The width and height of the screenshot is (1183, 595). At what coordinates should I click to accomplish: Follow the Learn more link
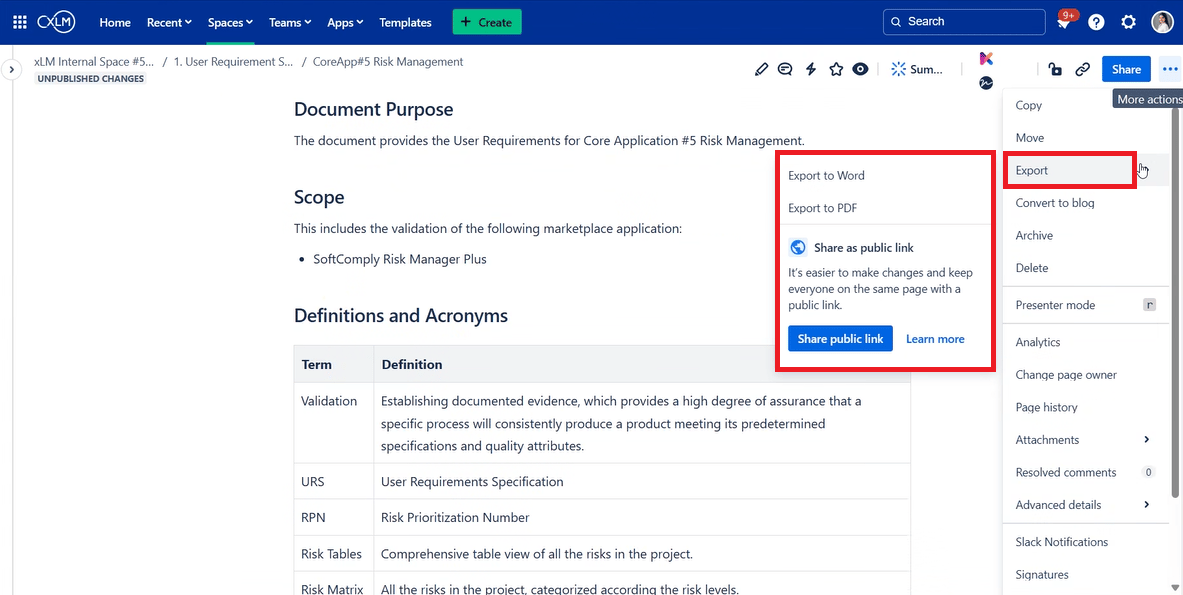pos(935,339)
